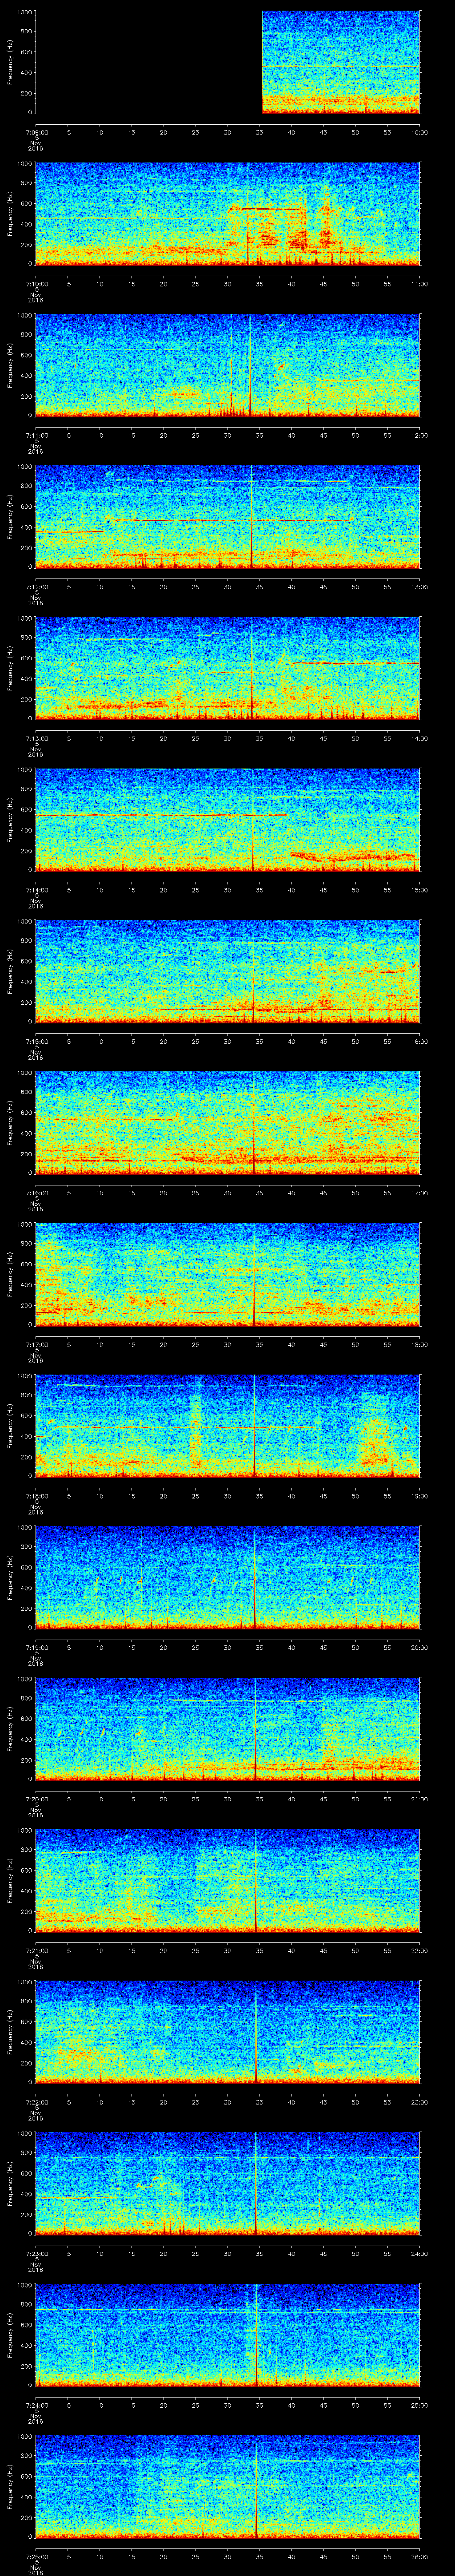Screen dimensions: 455x2576
Task: Click tick '50' on the 7:16:00 time axis
Action: [356, 1192]
